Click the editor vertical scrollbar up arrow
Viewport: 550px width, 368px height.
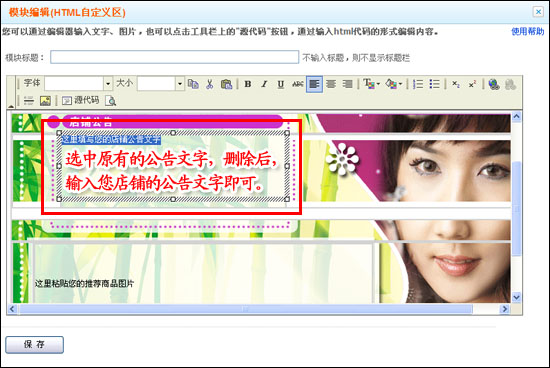(x=516, y=116)
